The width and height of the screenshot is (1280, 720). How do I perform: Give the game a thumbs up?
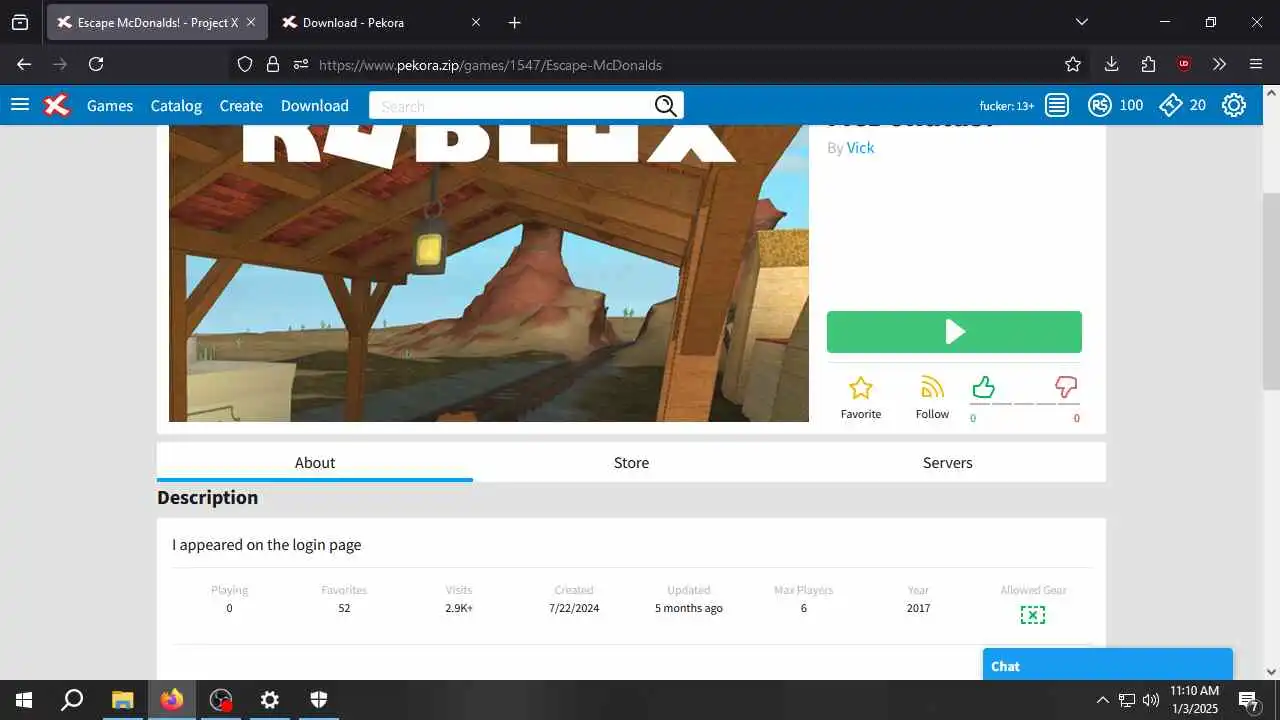pyautogui.click(x=983, y=387)
